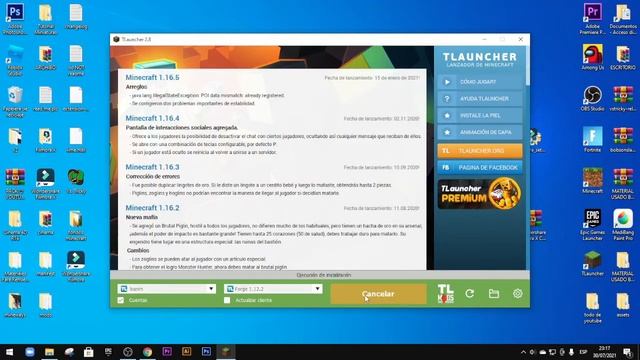Screen dimensions: 640x360
Task: Select the ESCRITORIO archive icon
Action: pyautogui.click(x=623, y=57)
